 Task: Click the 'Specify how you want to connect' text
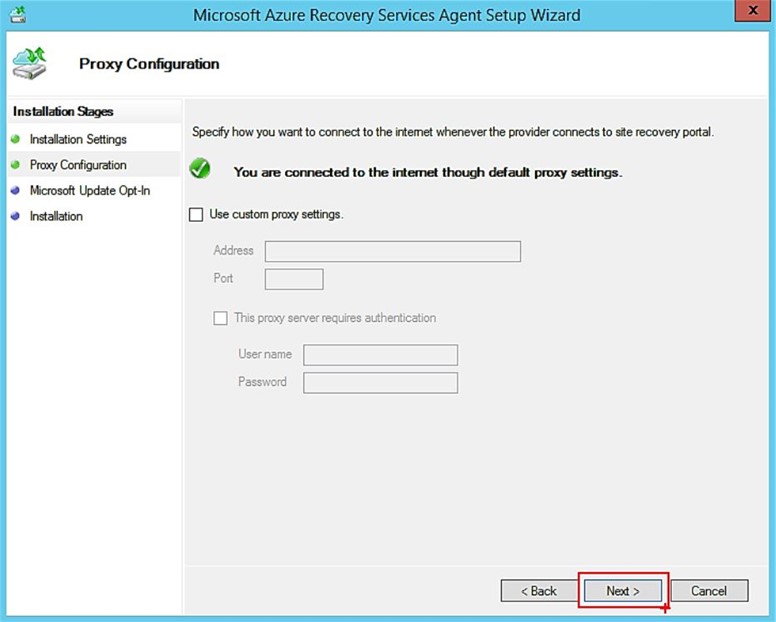[453, 132]
